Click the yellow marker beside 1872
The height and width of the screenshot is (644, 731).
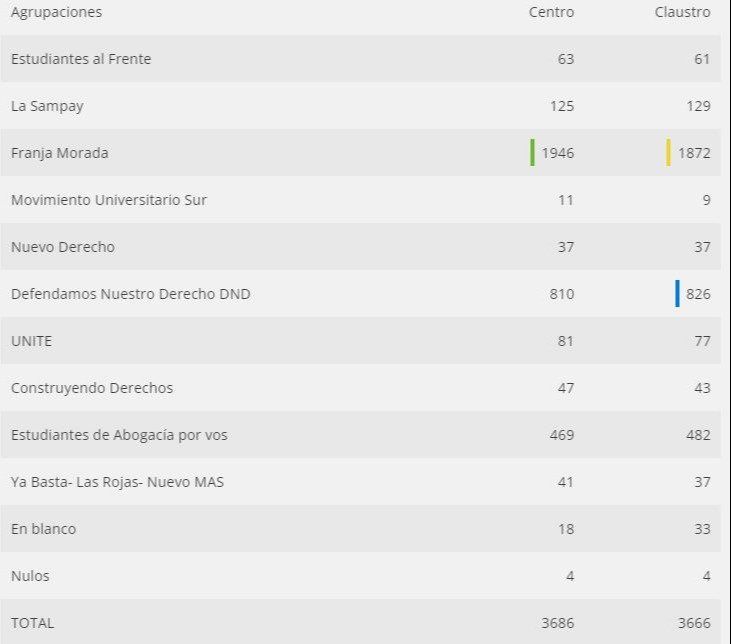668,153
